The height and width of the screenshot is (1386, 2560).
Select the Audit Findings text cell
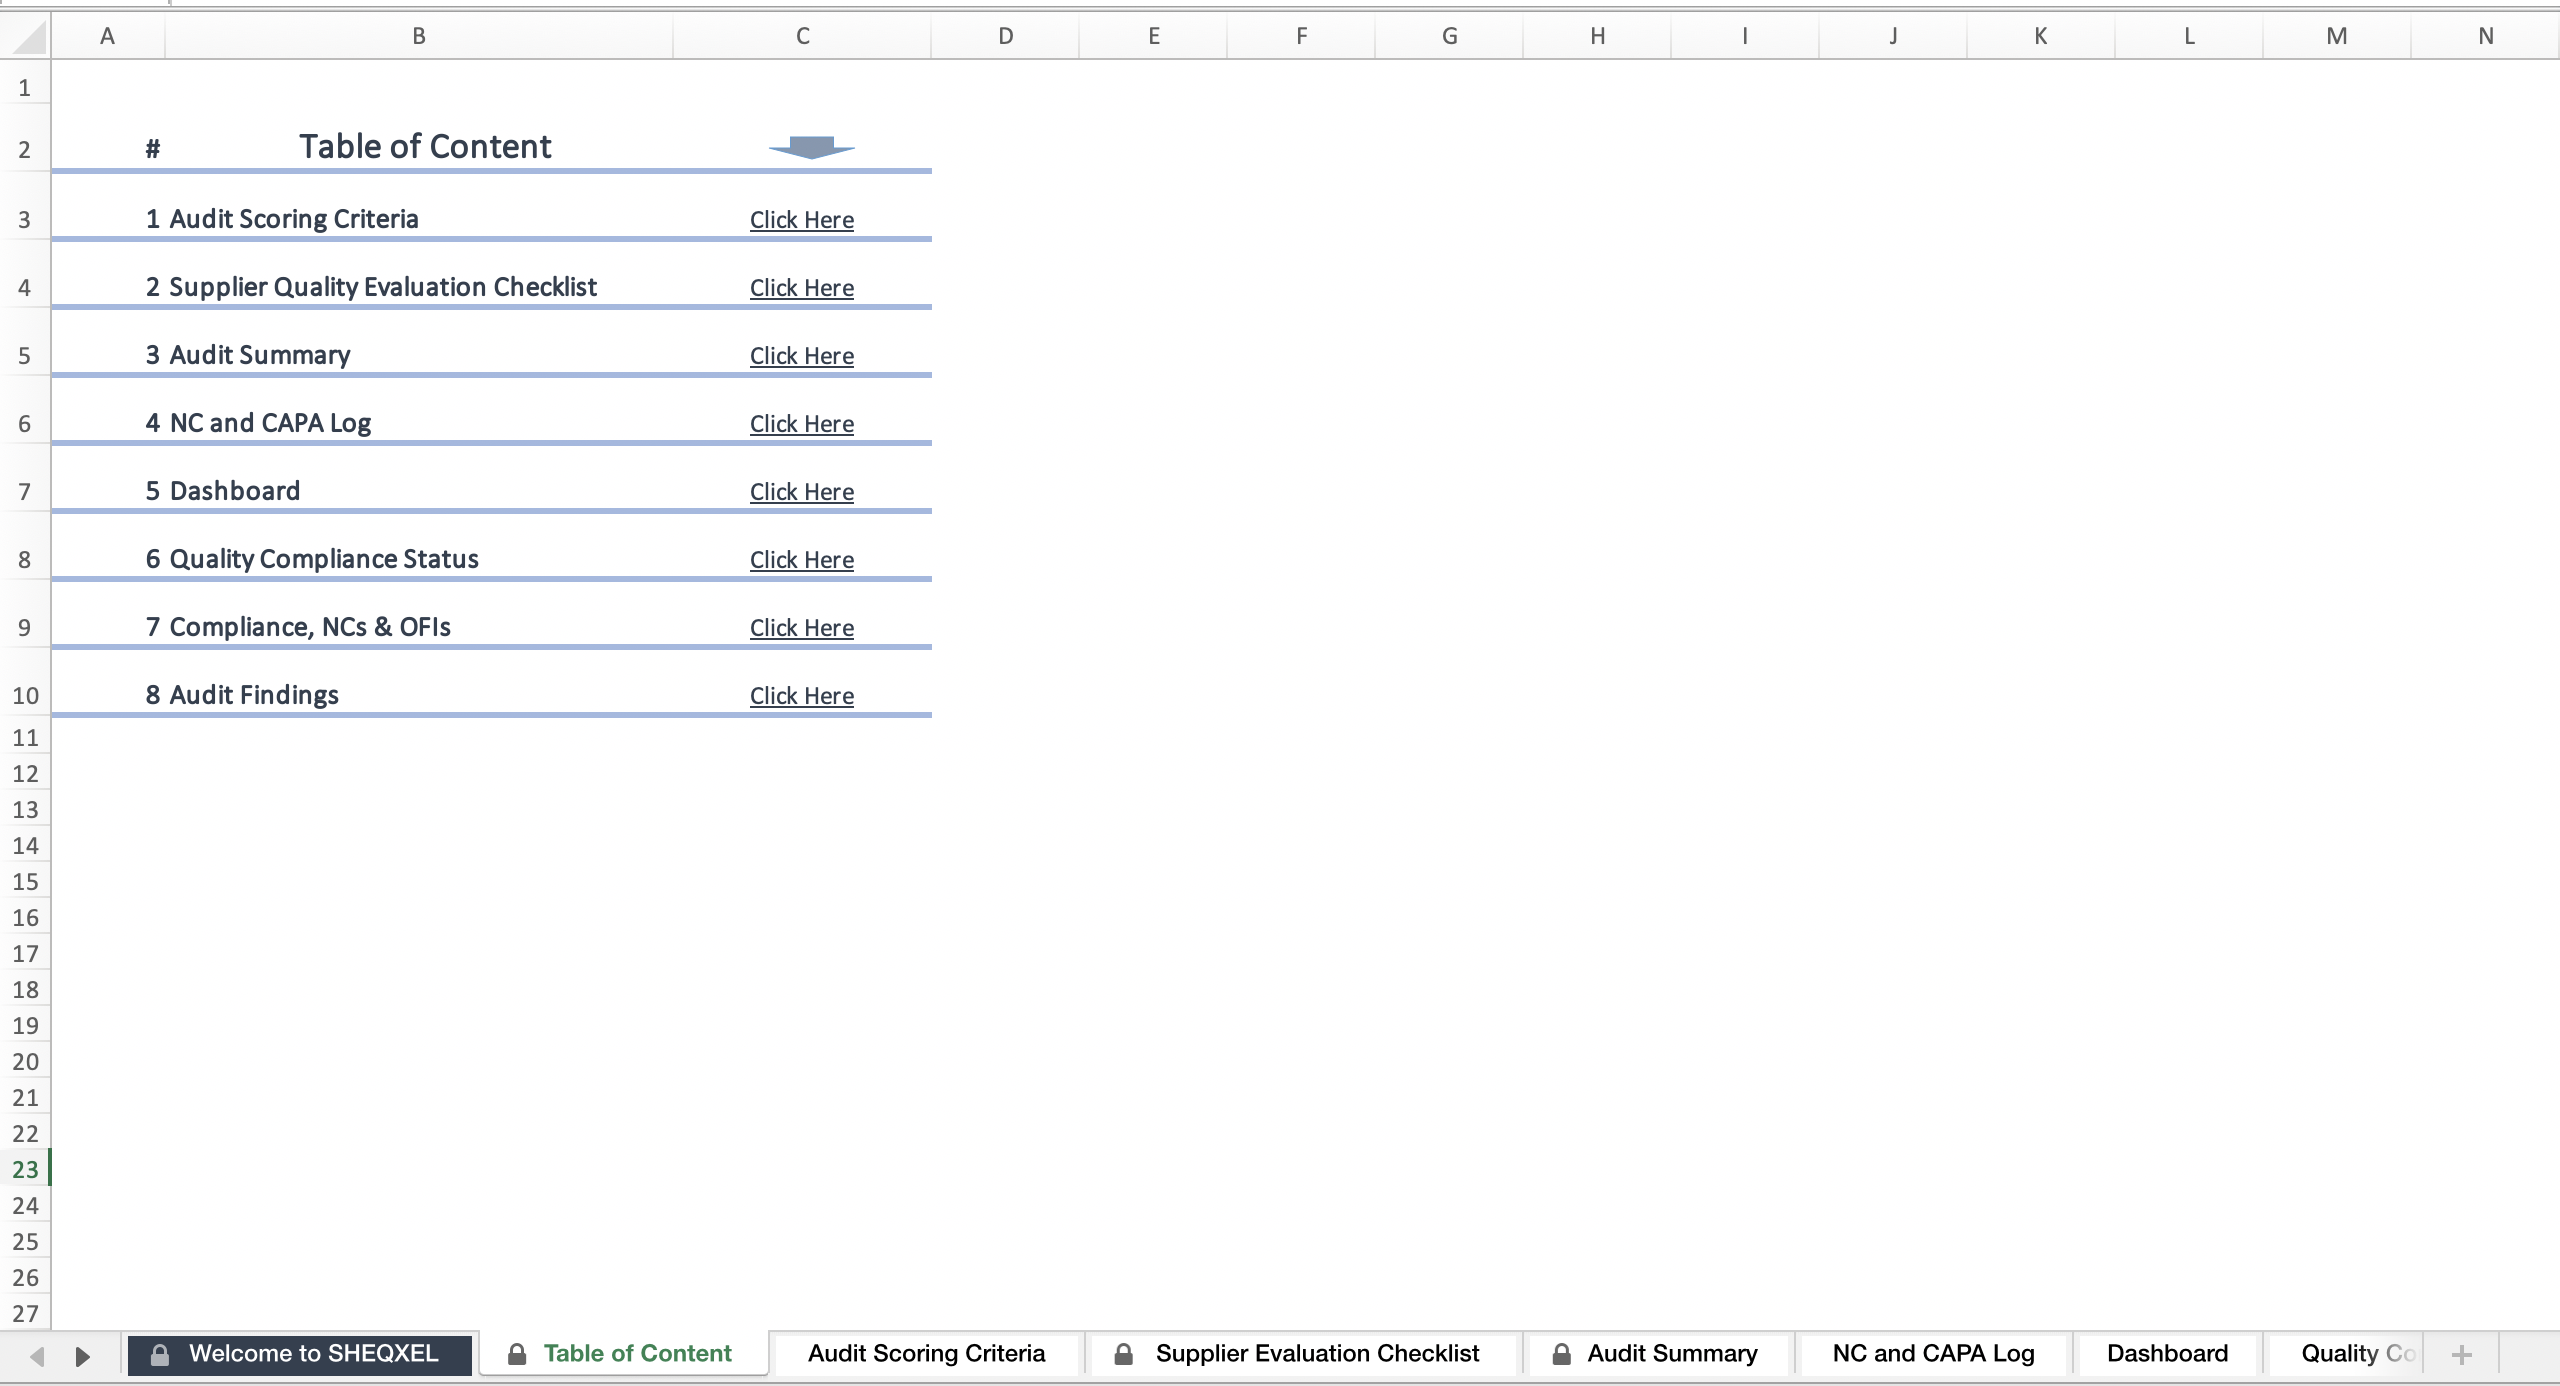coord(254,695)
